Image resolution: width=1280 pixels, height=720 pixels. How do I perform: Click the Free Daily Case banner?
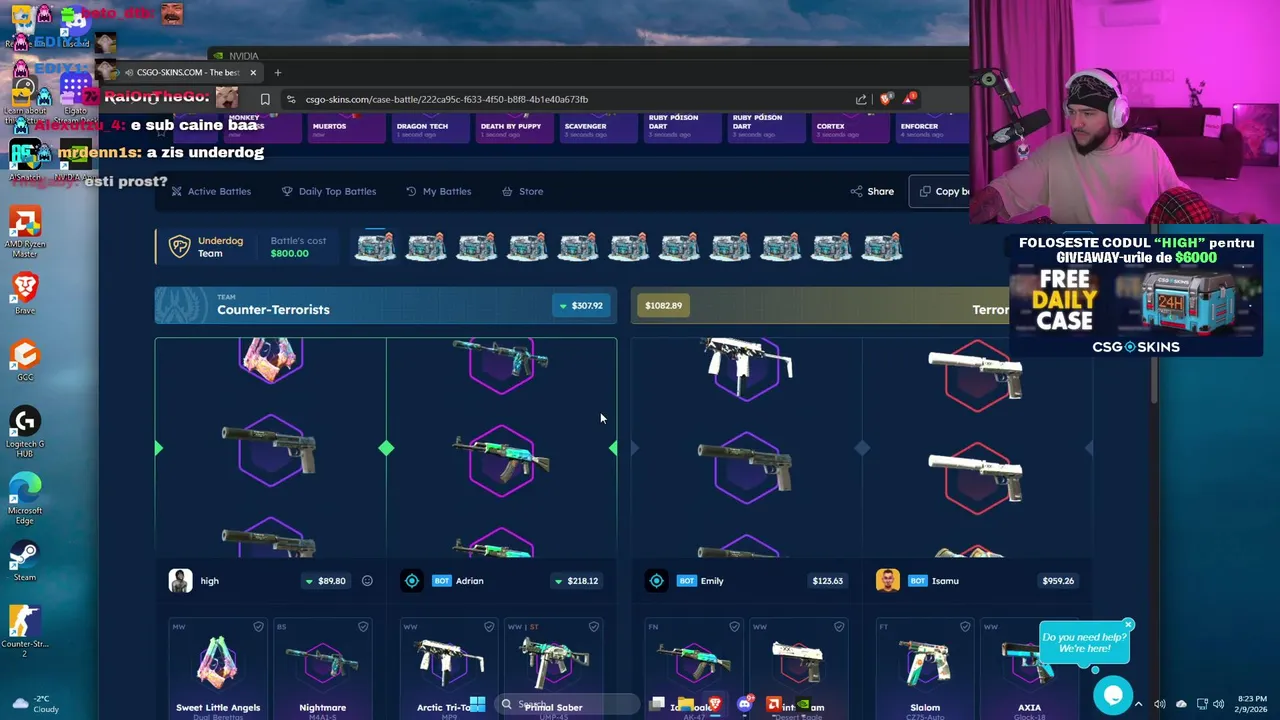click(x=1135, y=293)
